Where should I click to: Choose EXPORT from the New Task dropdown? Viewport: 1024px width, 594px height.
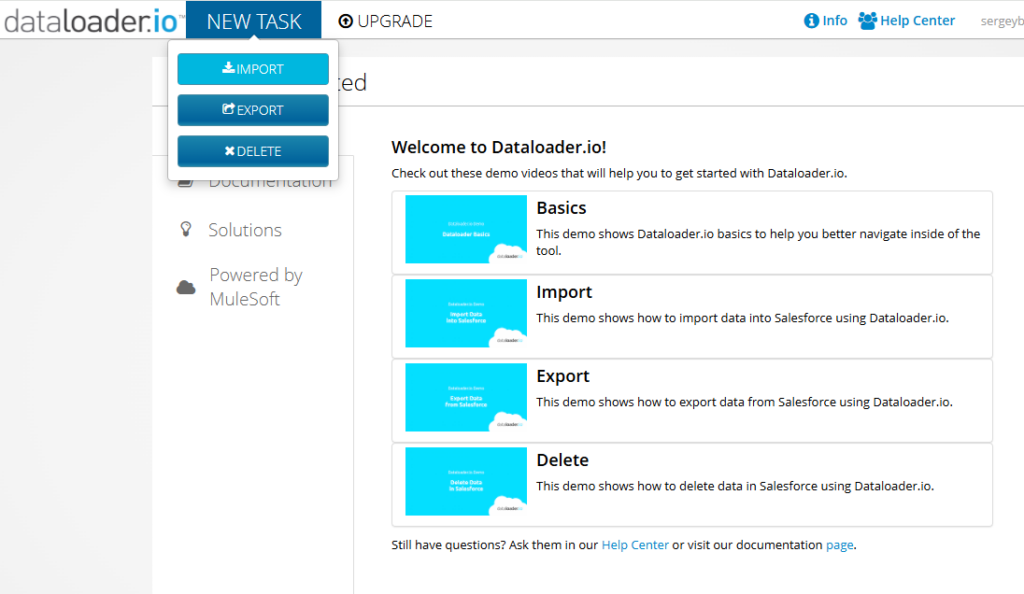click(253, 110)
